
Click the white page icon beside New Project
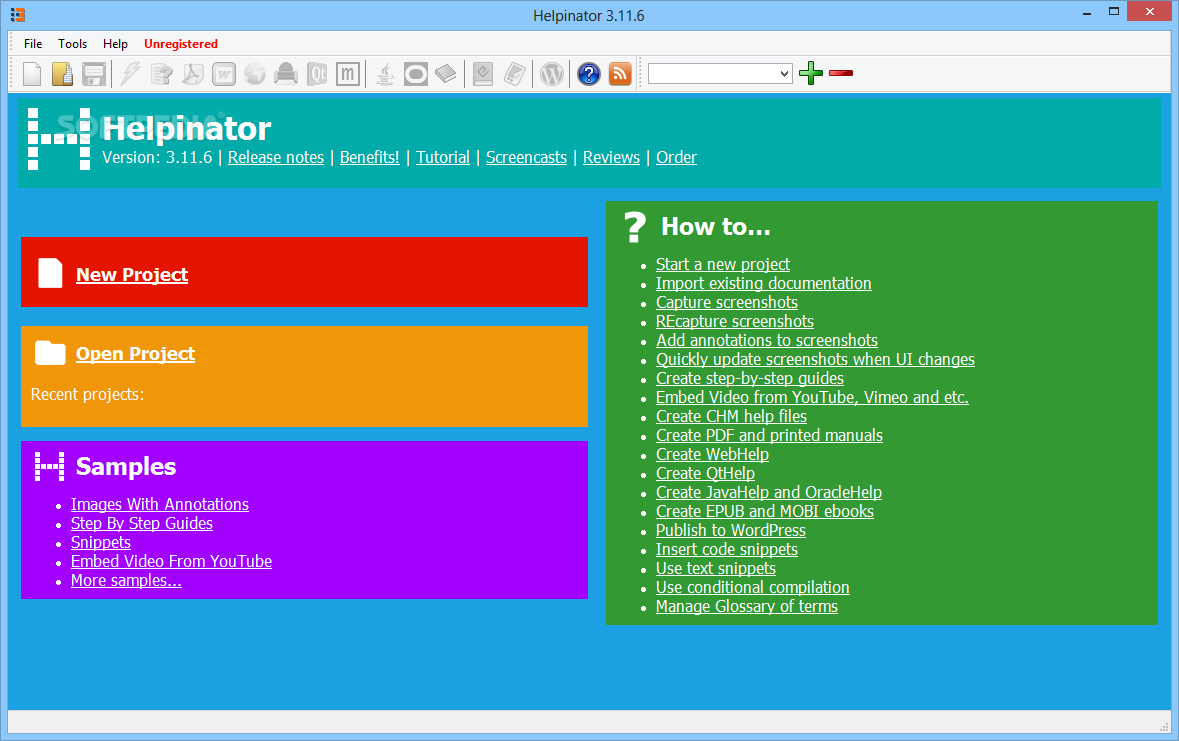coord(50,273)
